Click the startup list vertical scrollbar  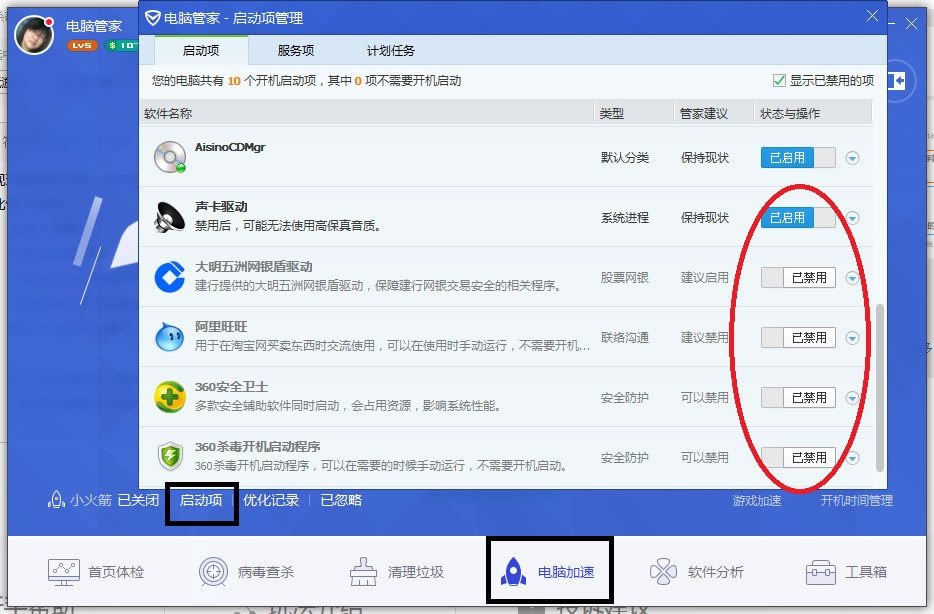pyautogui.click(x=880, y=388)
